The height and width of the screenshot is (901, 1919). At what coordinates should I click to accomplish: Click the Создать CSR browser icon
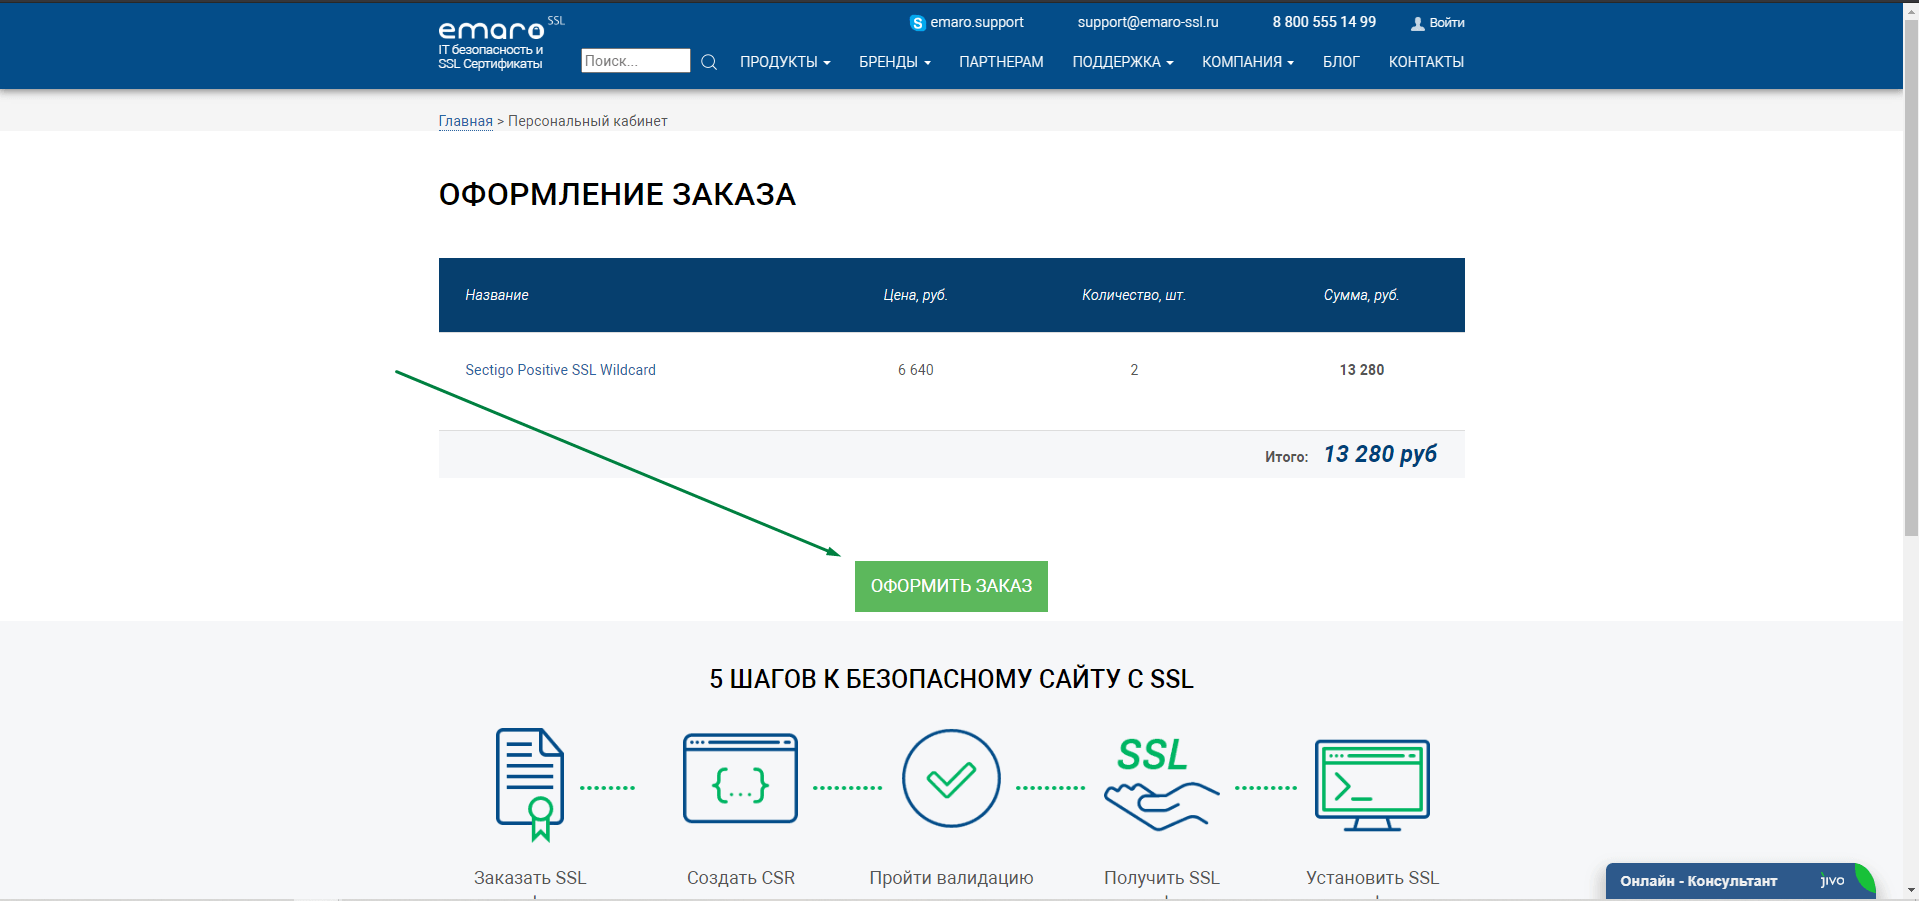(x=740, y=778)
